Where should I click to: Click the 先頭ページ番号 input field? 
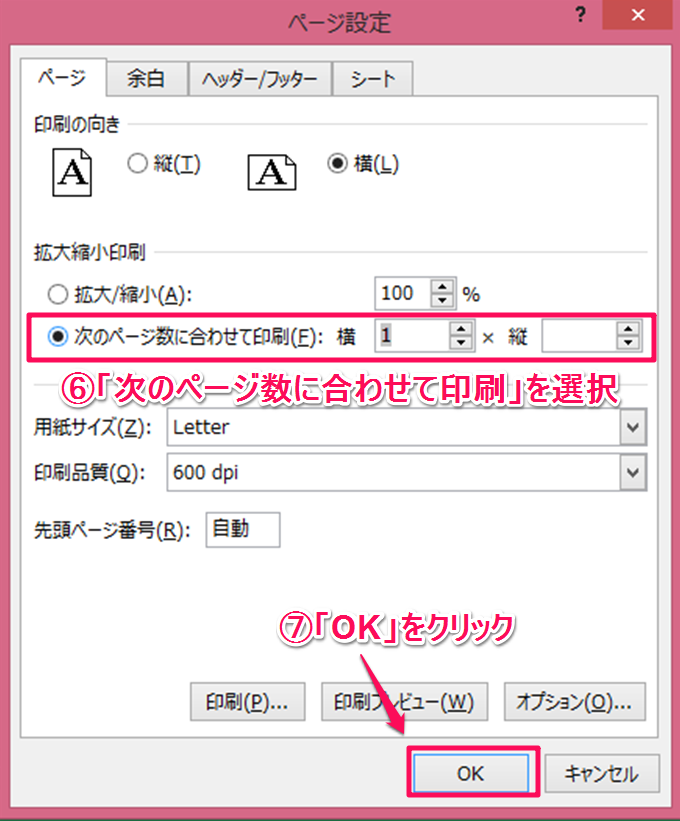pyautogui.click(x=243, y=530)
